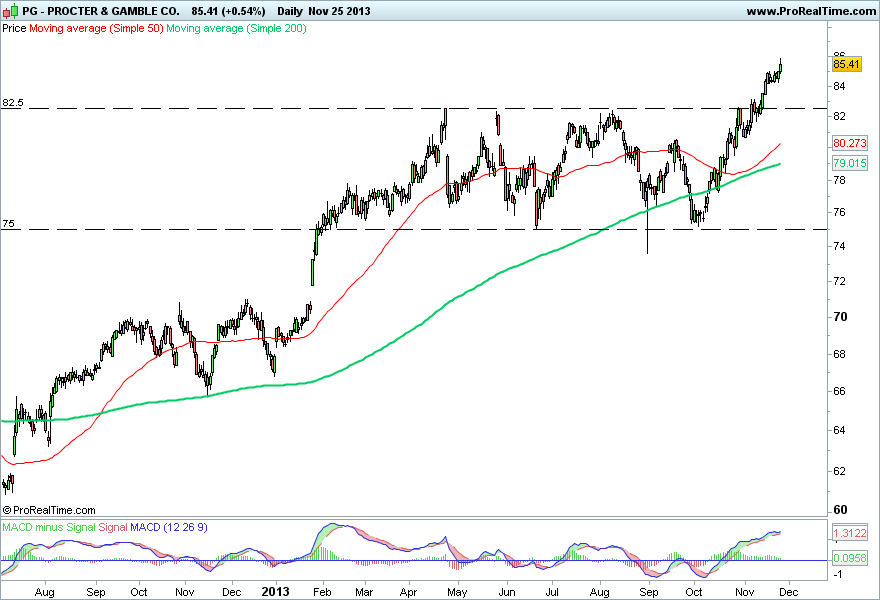
Task: Click the 60 price axis label
Action: pyautogui.click(x=840, y=510)
